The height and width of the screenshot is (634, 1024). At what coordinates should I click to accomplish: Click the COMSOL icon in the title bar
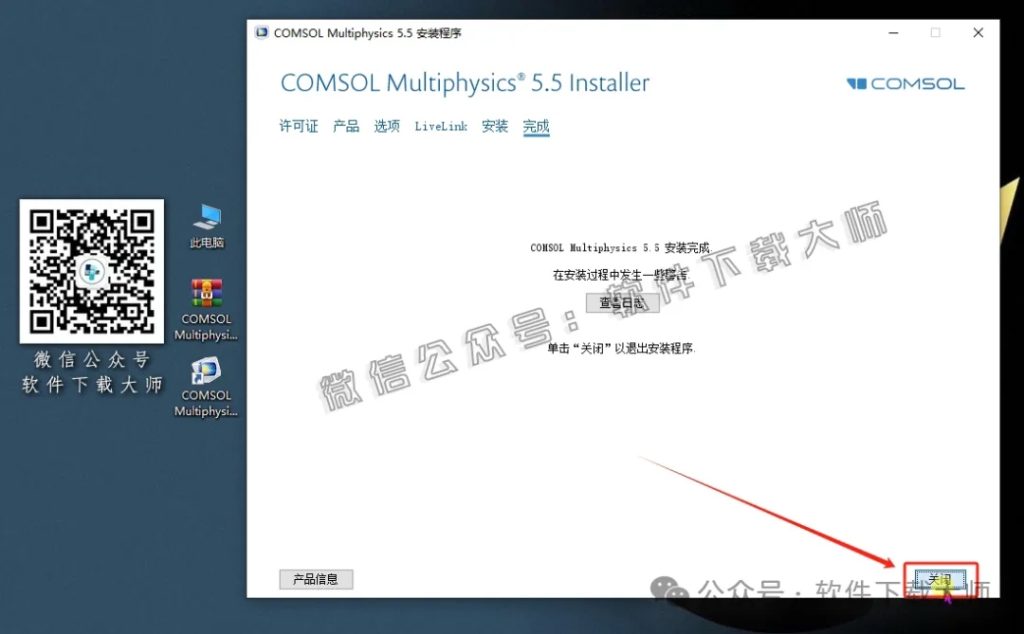click(261, 32)
